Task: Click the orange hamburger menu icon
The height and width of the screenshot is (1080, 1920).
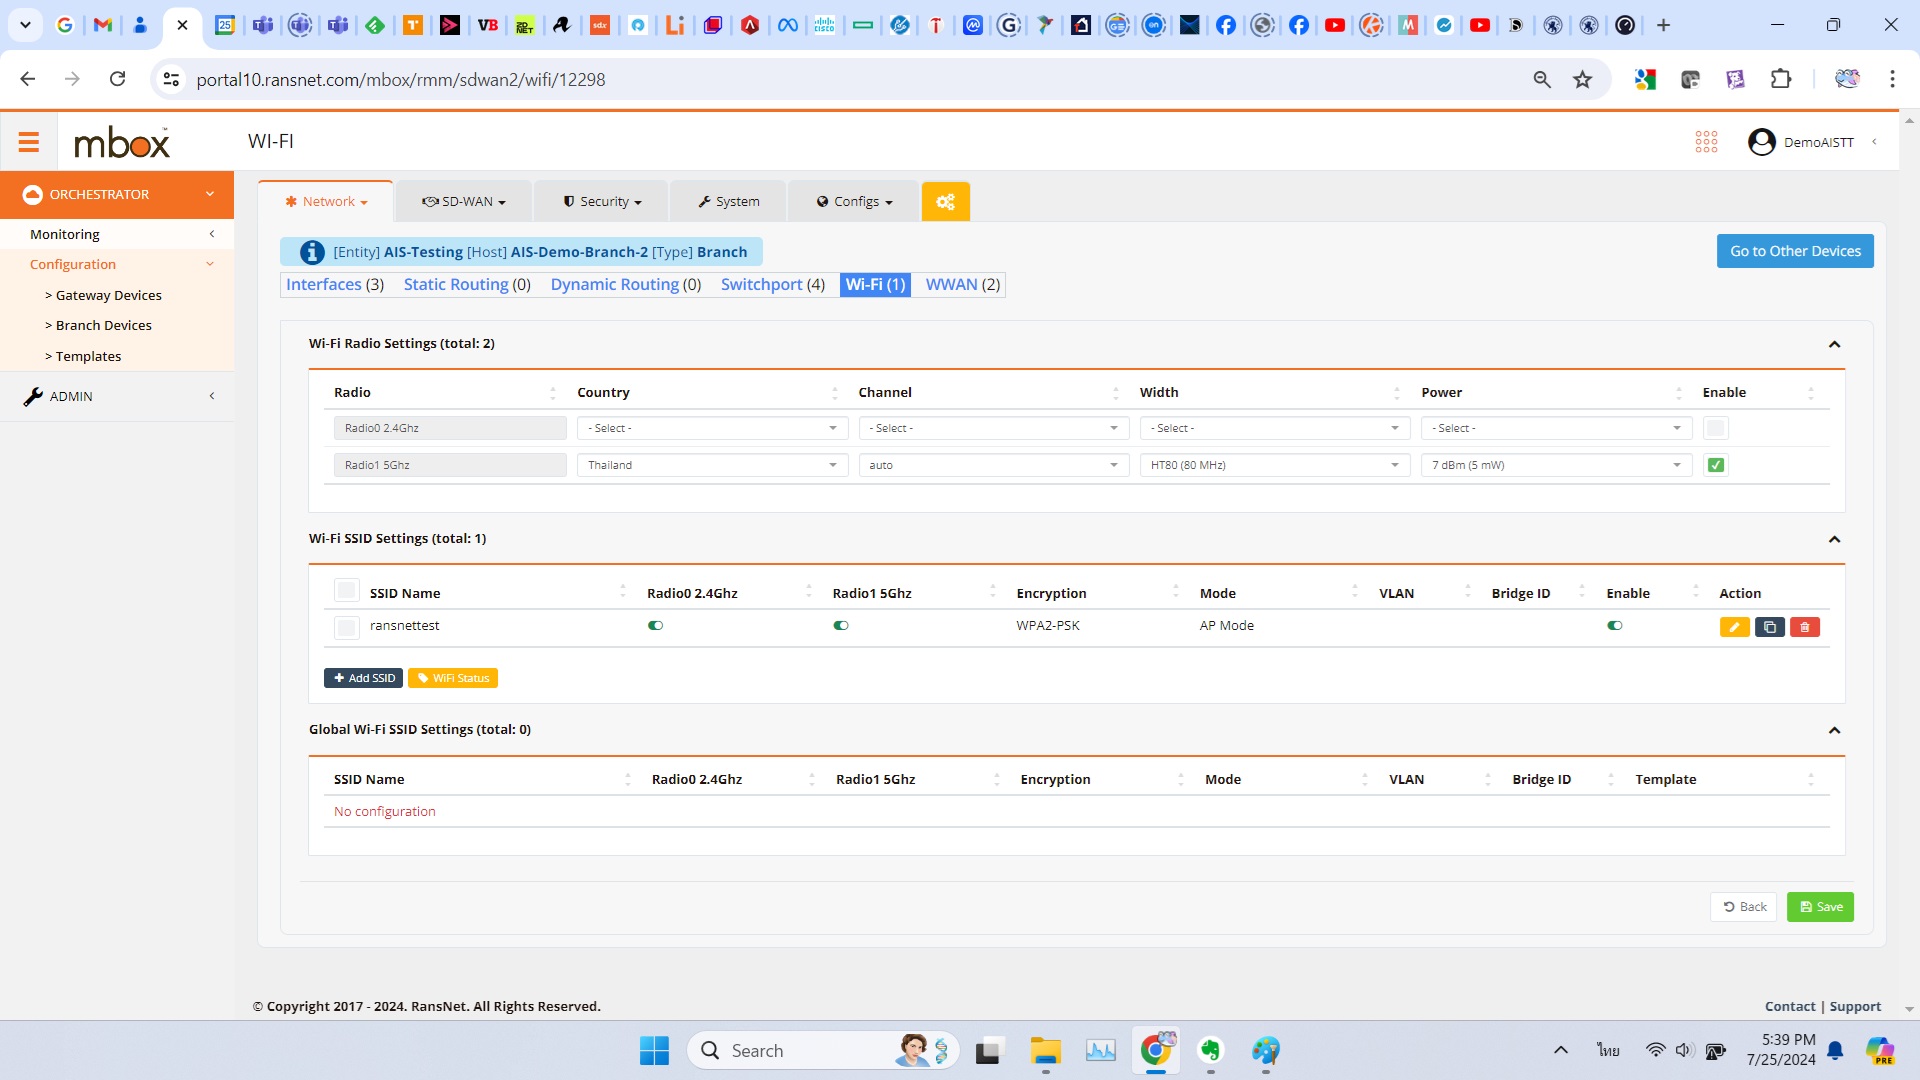Action: pyautogui.click(x=29, y=142)
